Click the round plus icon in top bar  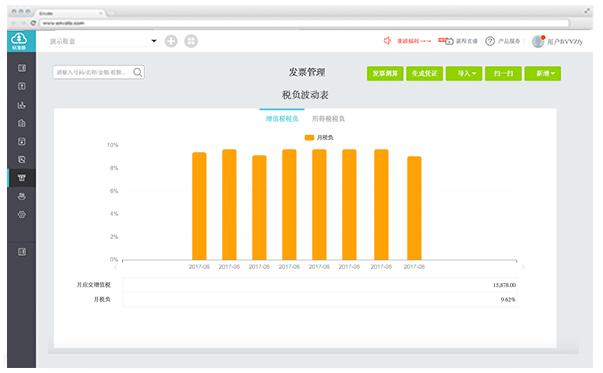(171, 41)
